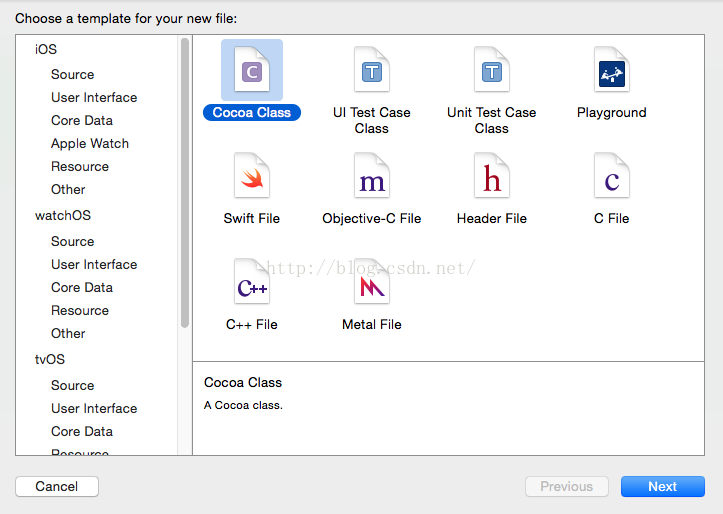Select the Playground template icon

coord(611,70)
